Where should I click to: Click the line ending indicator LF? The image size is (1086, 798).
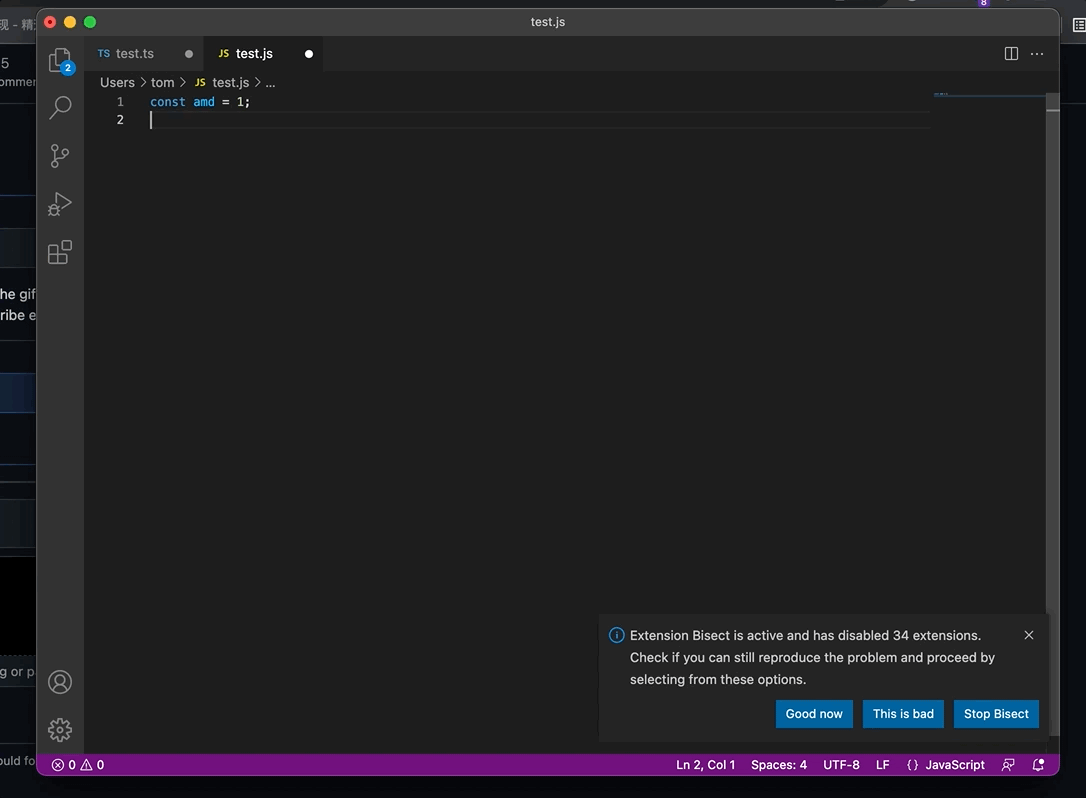point(882,764)
